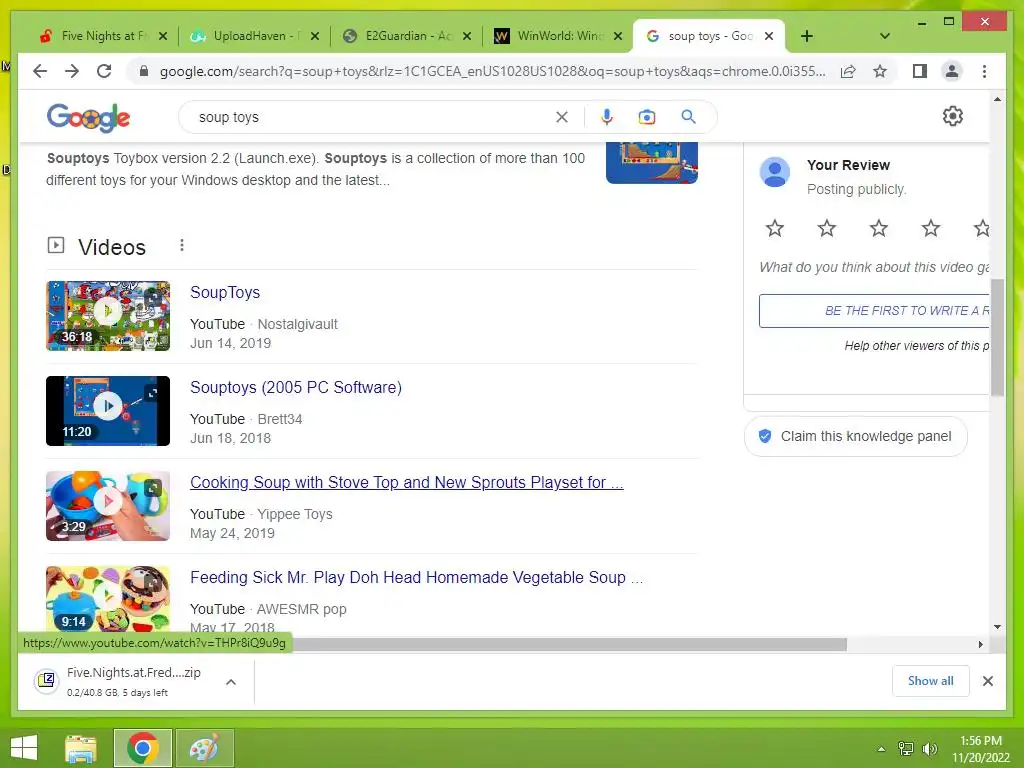Viewport: 1024px width, 768px height.
Task: Click Claim this knowledge panel
Action: coord(856,436)
